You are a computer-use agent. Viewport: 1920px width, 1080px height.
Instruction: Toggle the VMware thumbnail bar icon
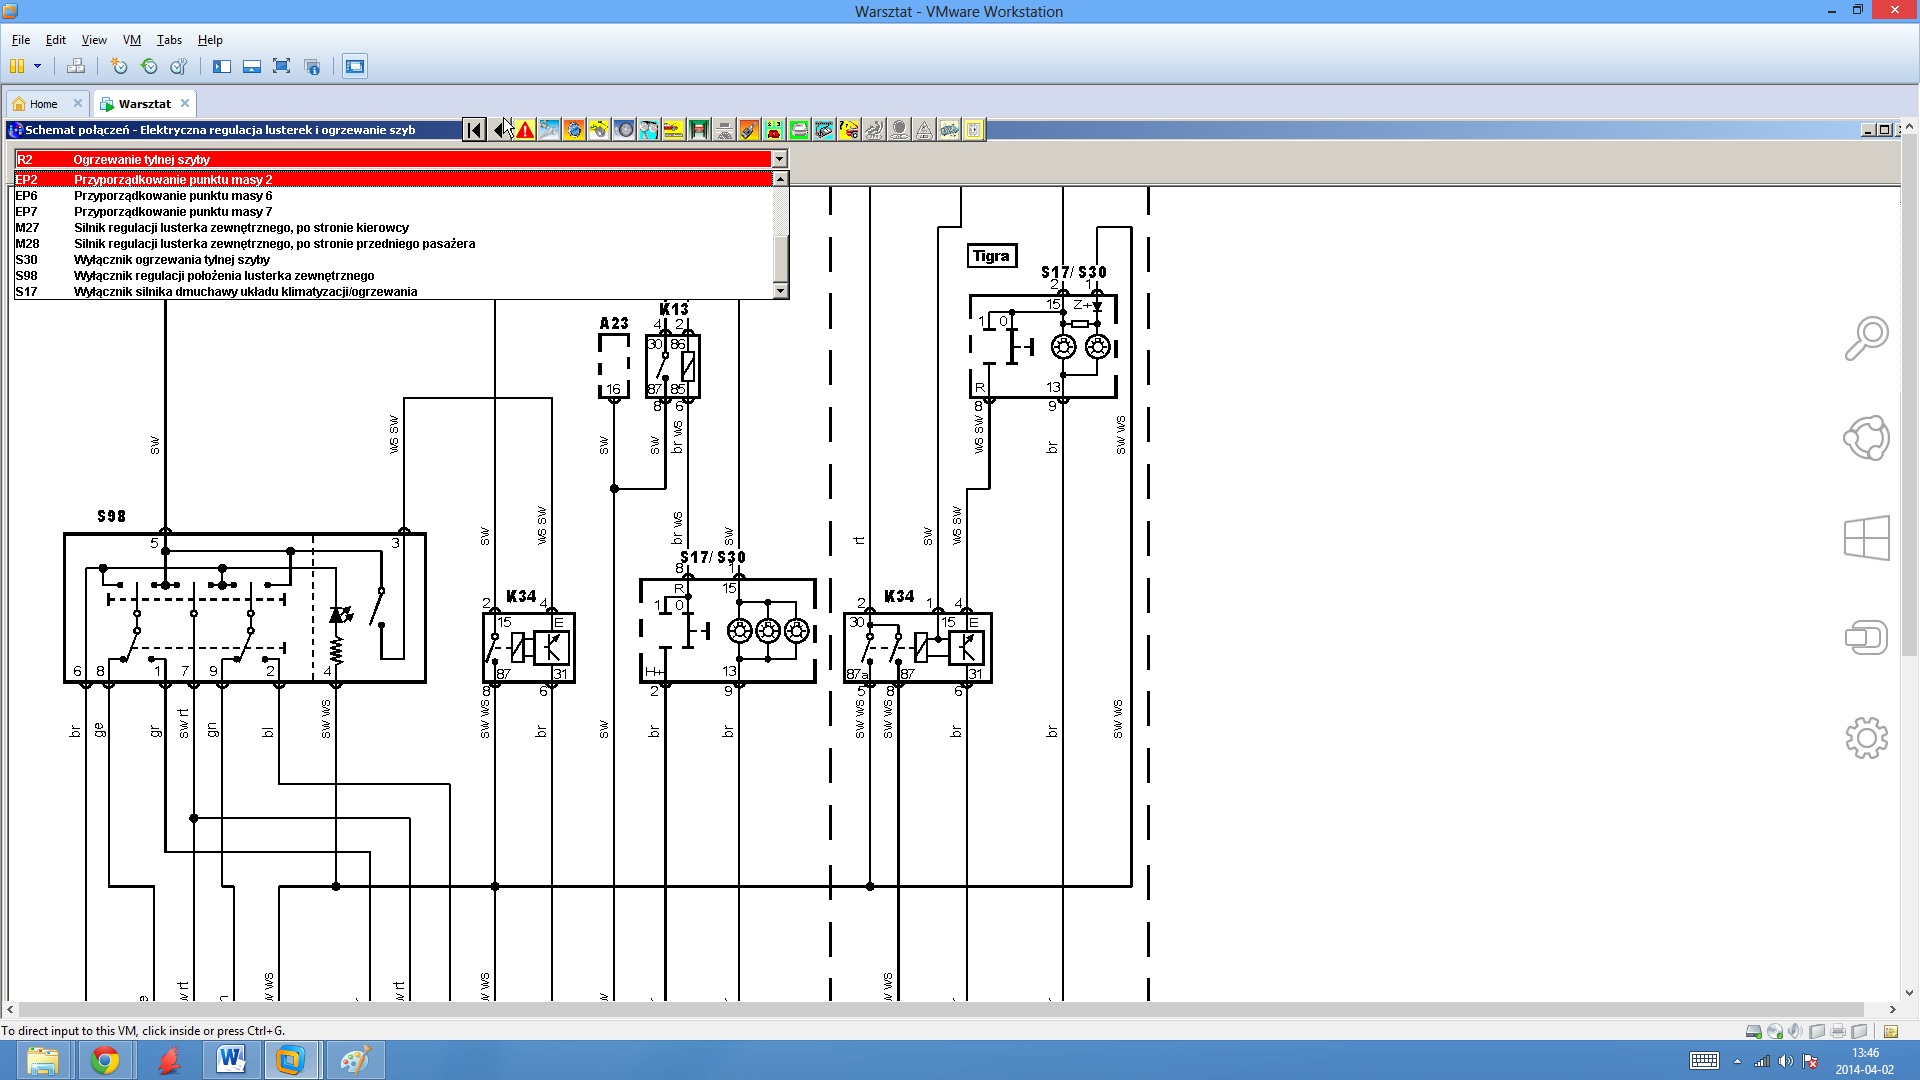[252, 66]
